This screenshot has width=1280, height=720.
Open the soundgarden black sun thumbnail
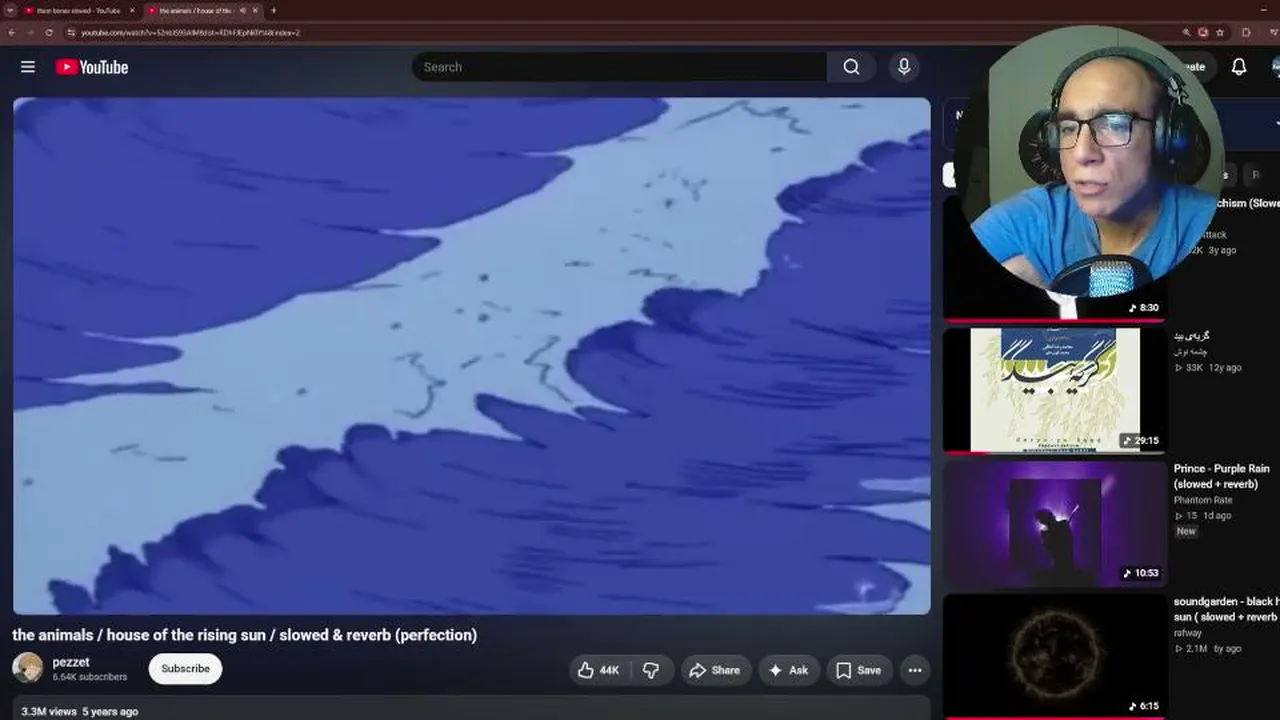point(1054,655)
